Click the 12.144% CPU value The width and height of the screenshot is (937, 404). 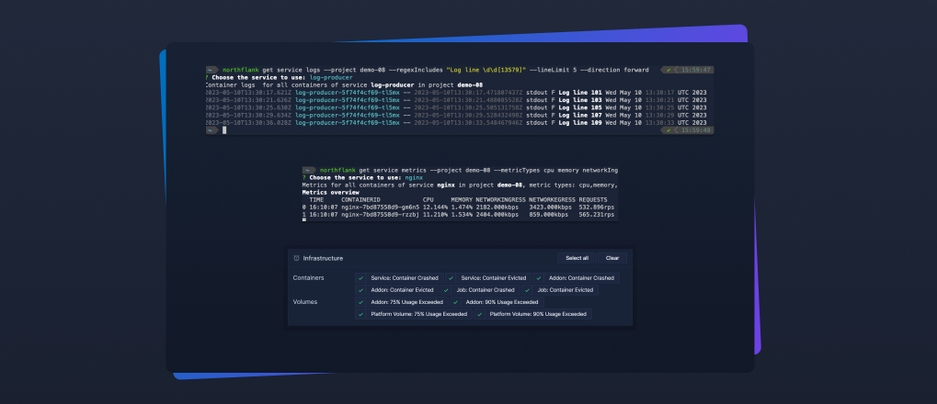[x=436, y=207]
